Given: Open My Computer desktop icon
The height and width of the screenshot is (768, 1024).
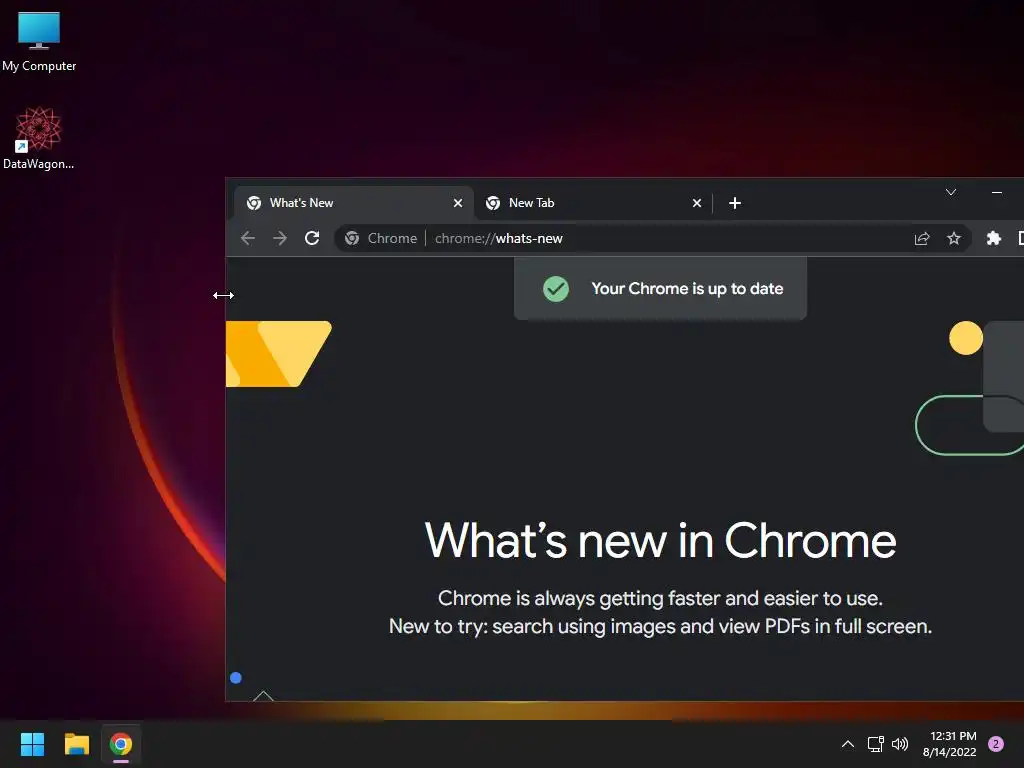Looking at the screenshot, I should [x=39, y=40].
